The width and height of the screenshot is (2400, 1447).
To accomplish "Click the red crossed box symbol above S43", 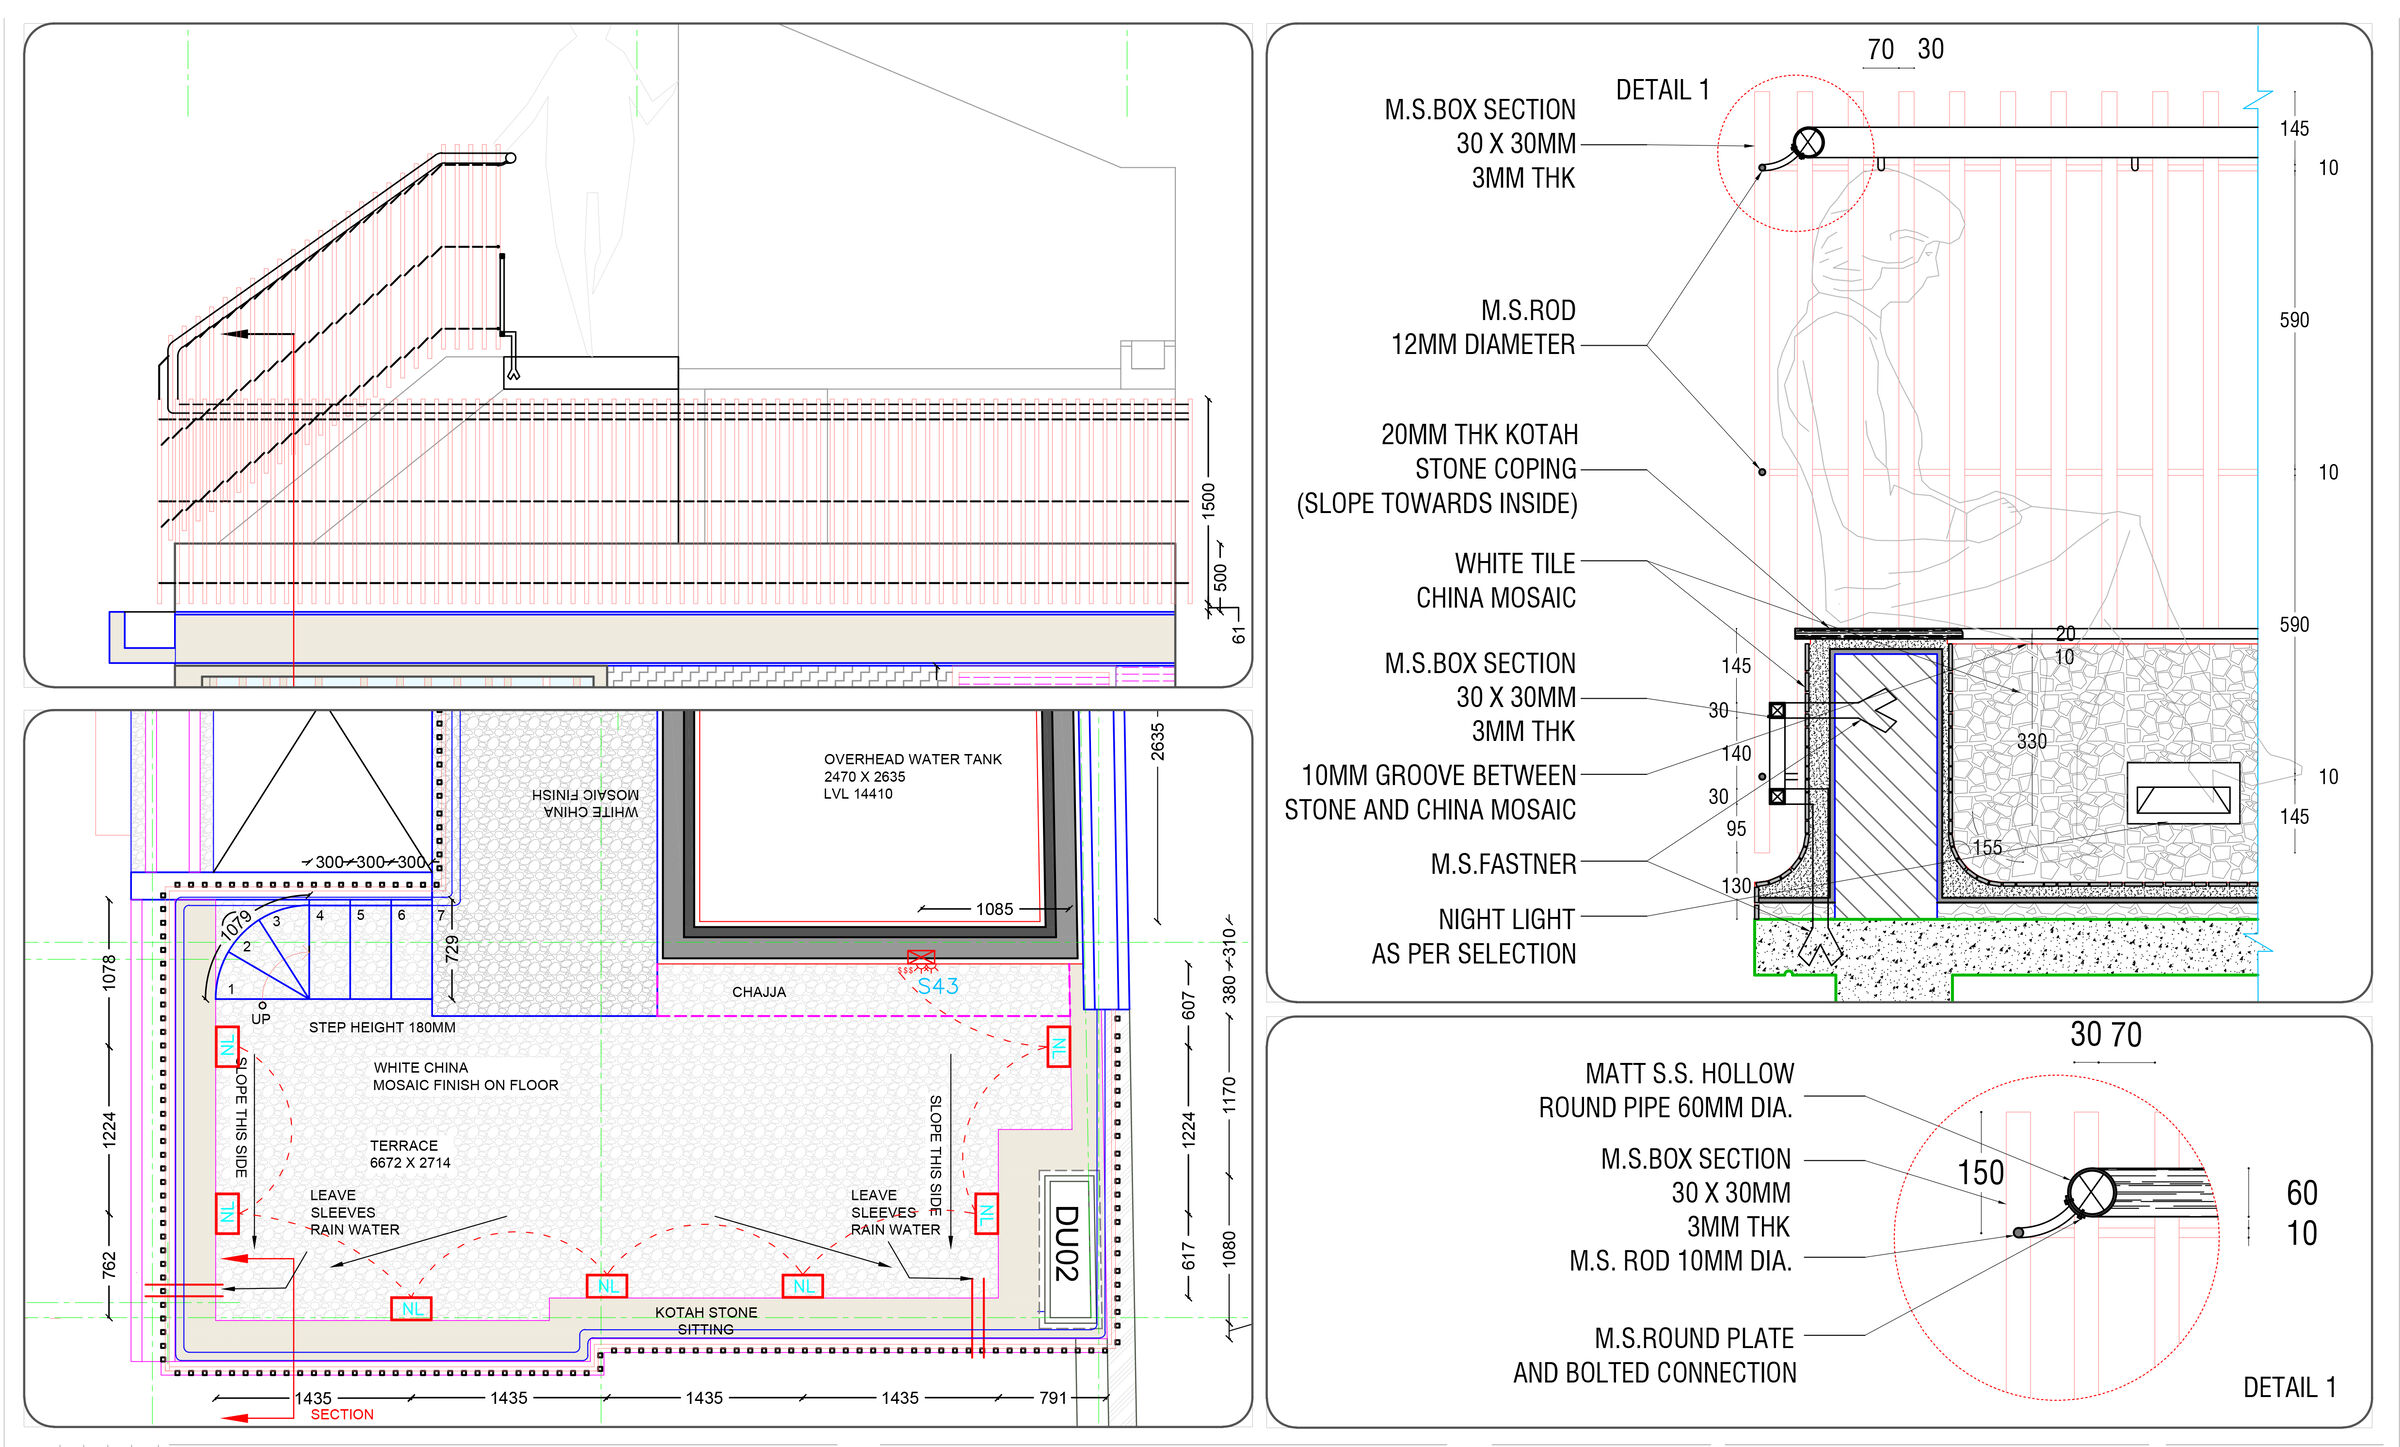I will pyautogui.click(x=921, y=958).
